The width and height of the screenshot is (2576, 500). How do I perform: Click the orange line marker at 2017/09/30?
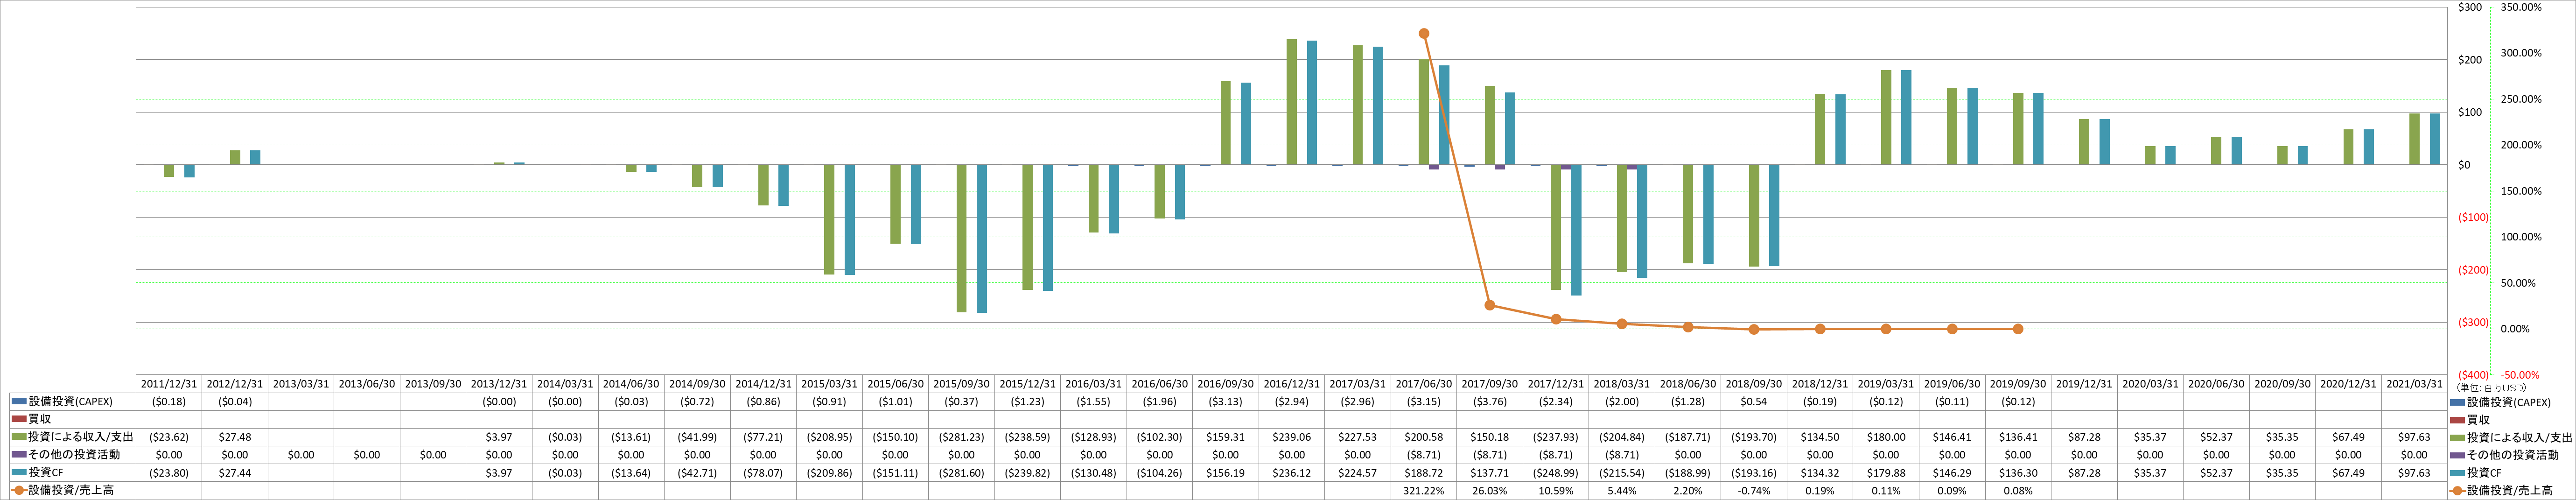(1490, 305)
